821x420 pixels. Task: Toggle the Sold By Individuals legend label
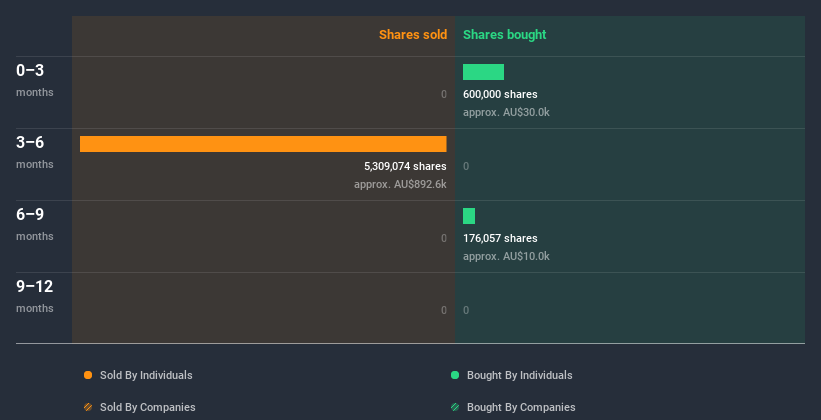(146, 375)
